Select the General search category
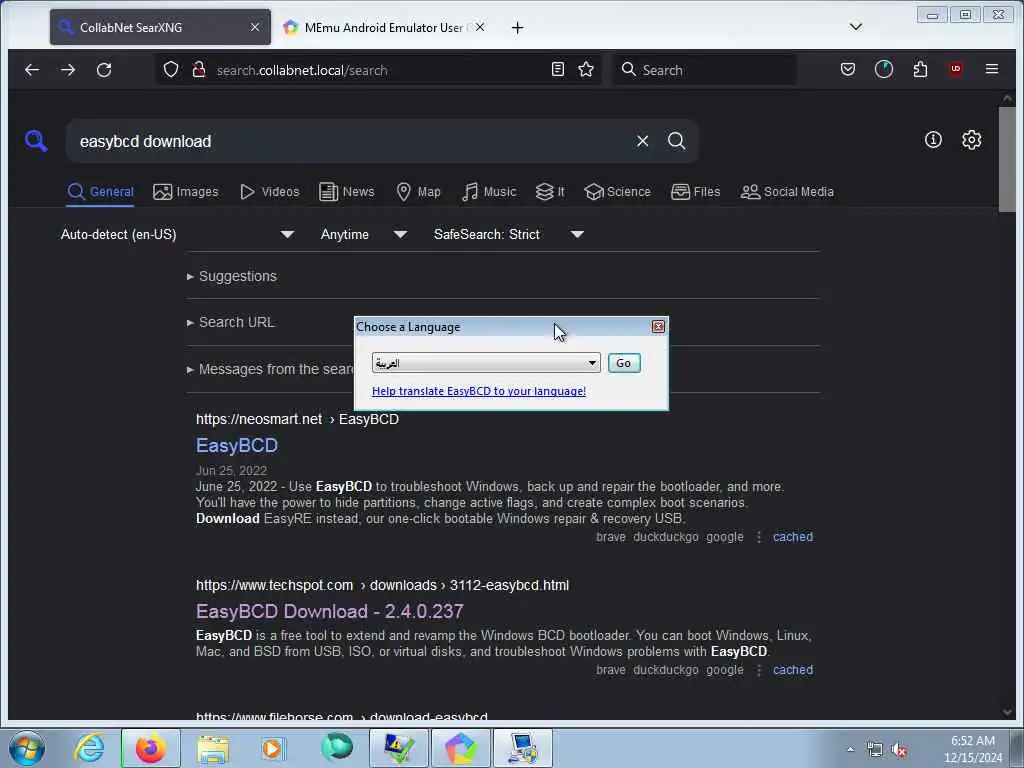 pyautogui.click(x=101, y=192)
